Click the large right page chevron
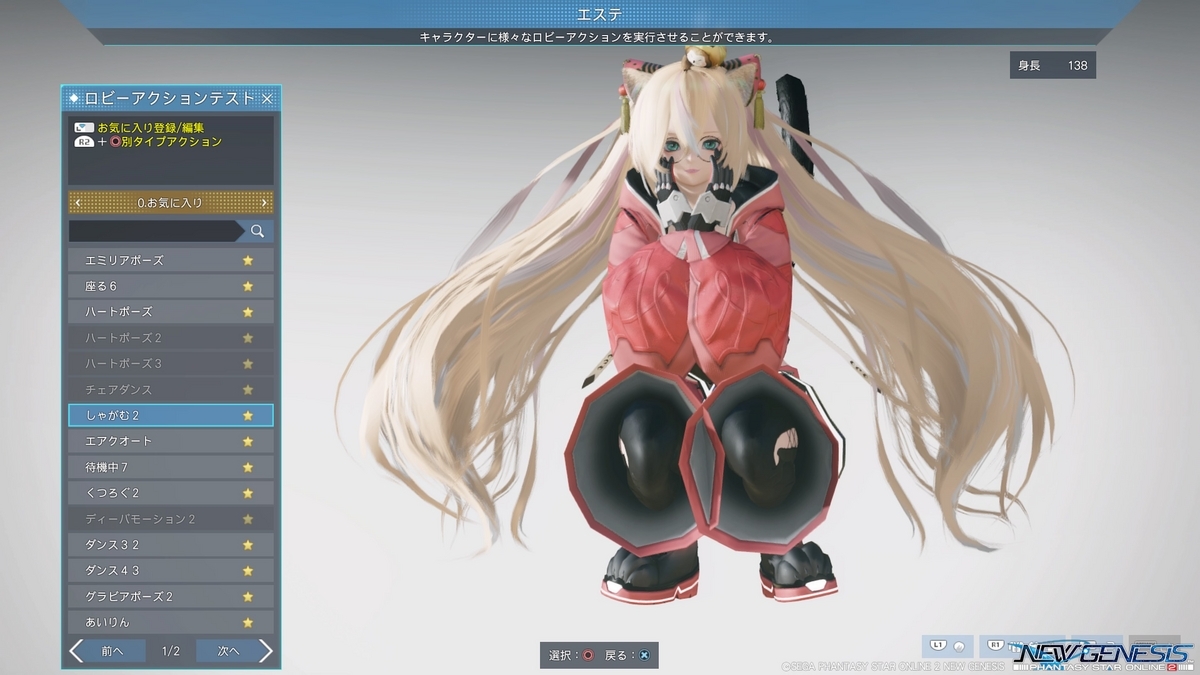This screenshot has height=675, width=1200. [265, 651]
